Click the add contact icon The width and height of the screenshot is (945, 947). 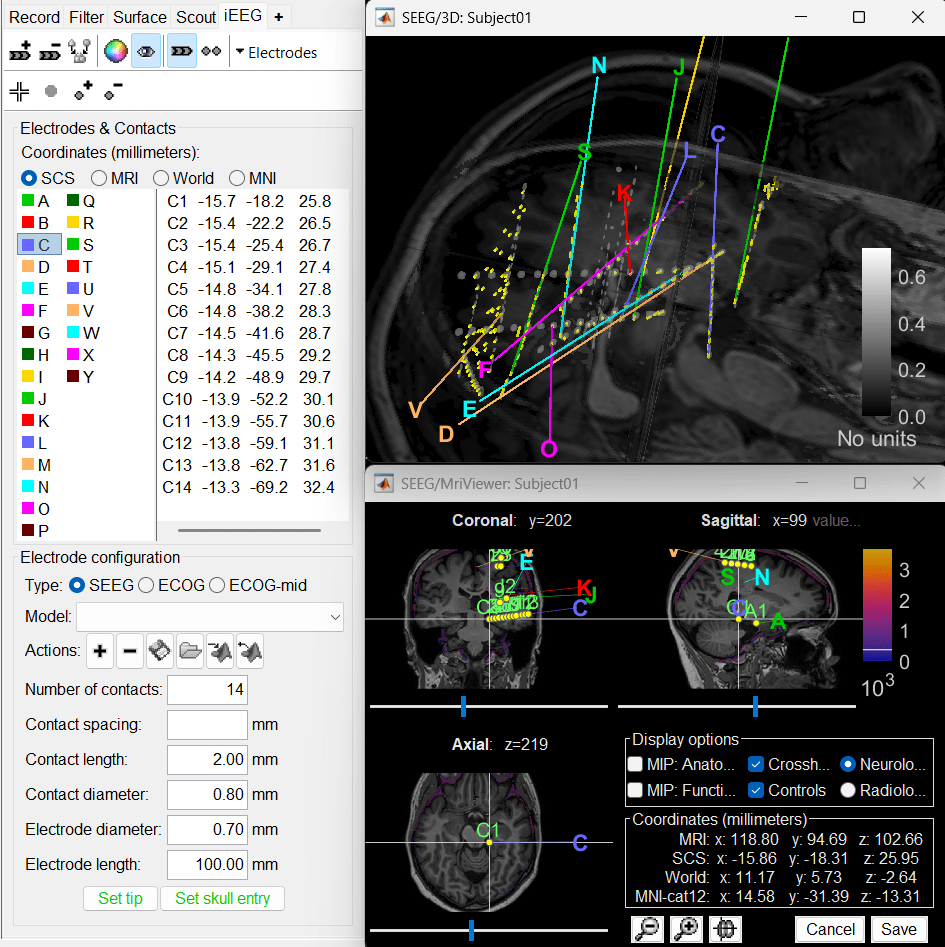point(83,91)
